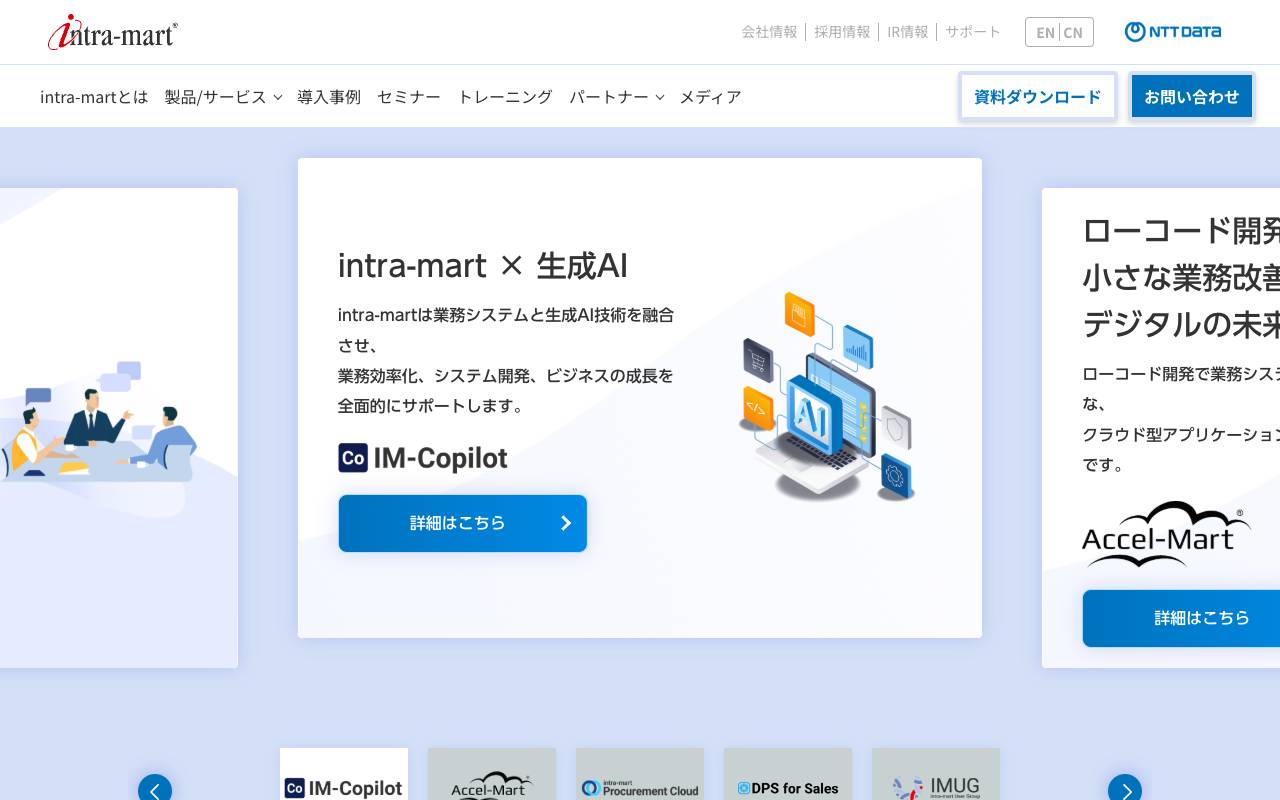
Task: Switch the site language to EN
Action: (x=1045, y=32)
